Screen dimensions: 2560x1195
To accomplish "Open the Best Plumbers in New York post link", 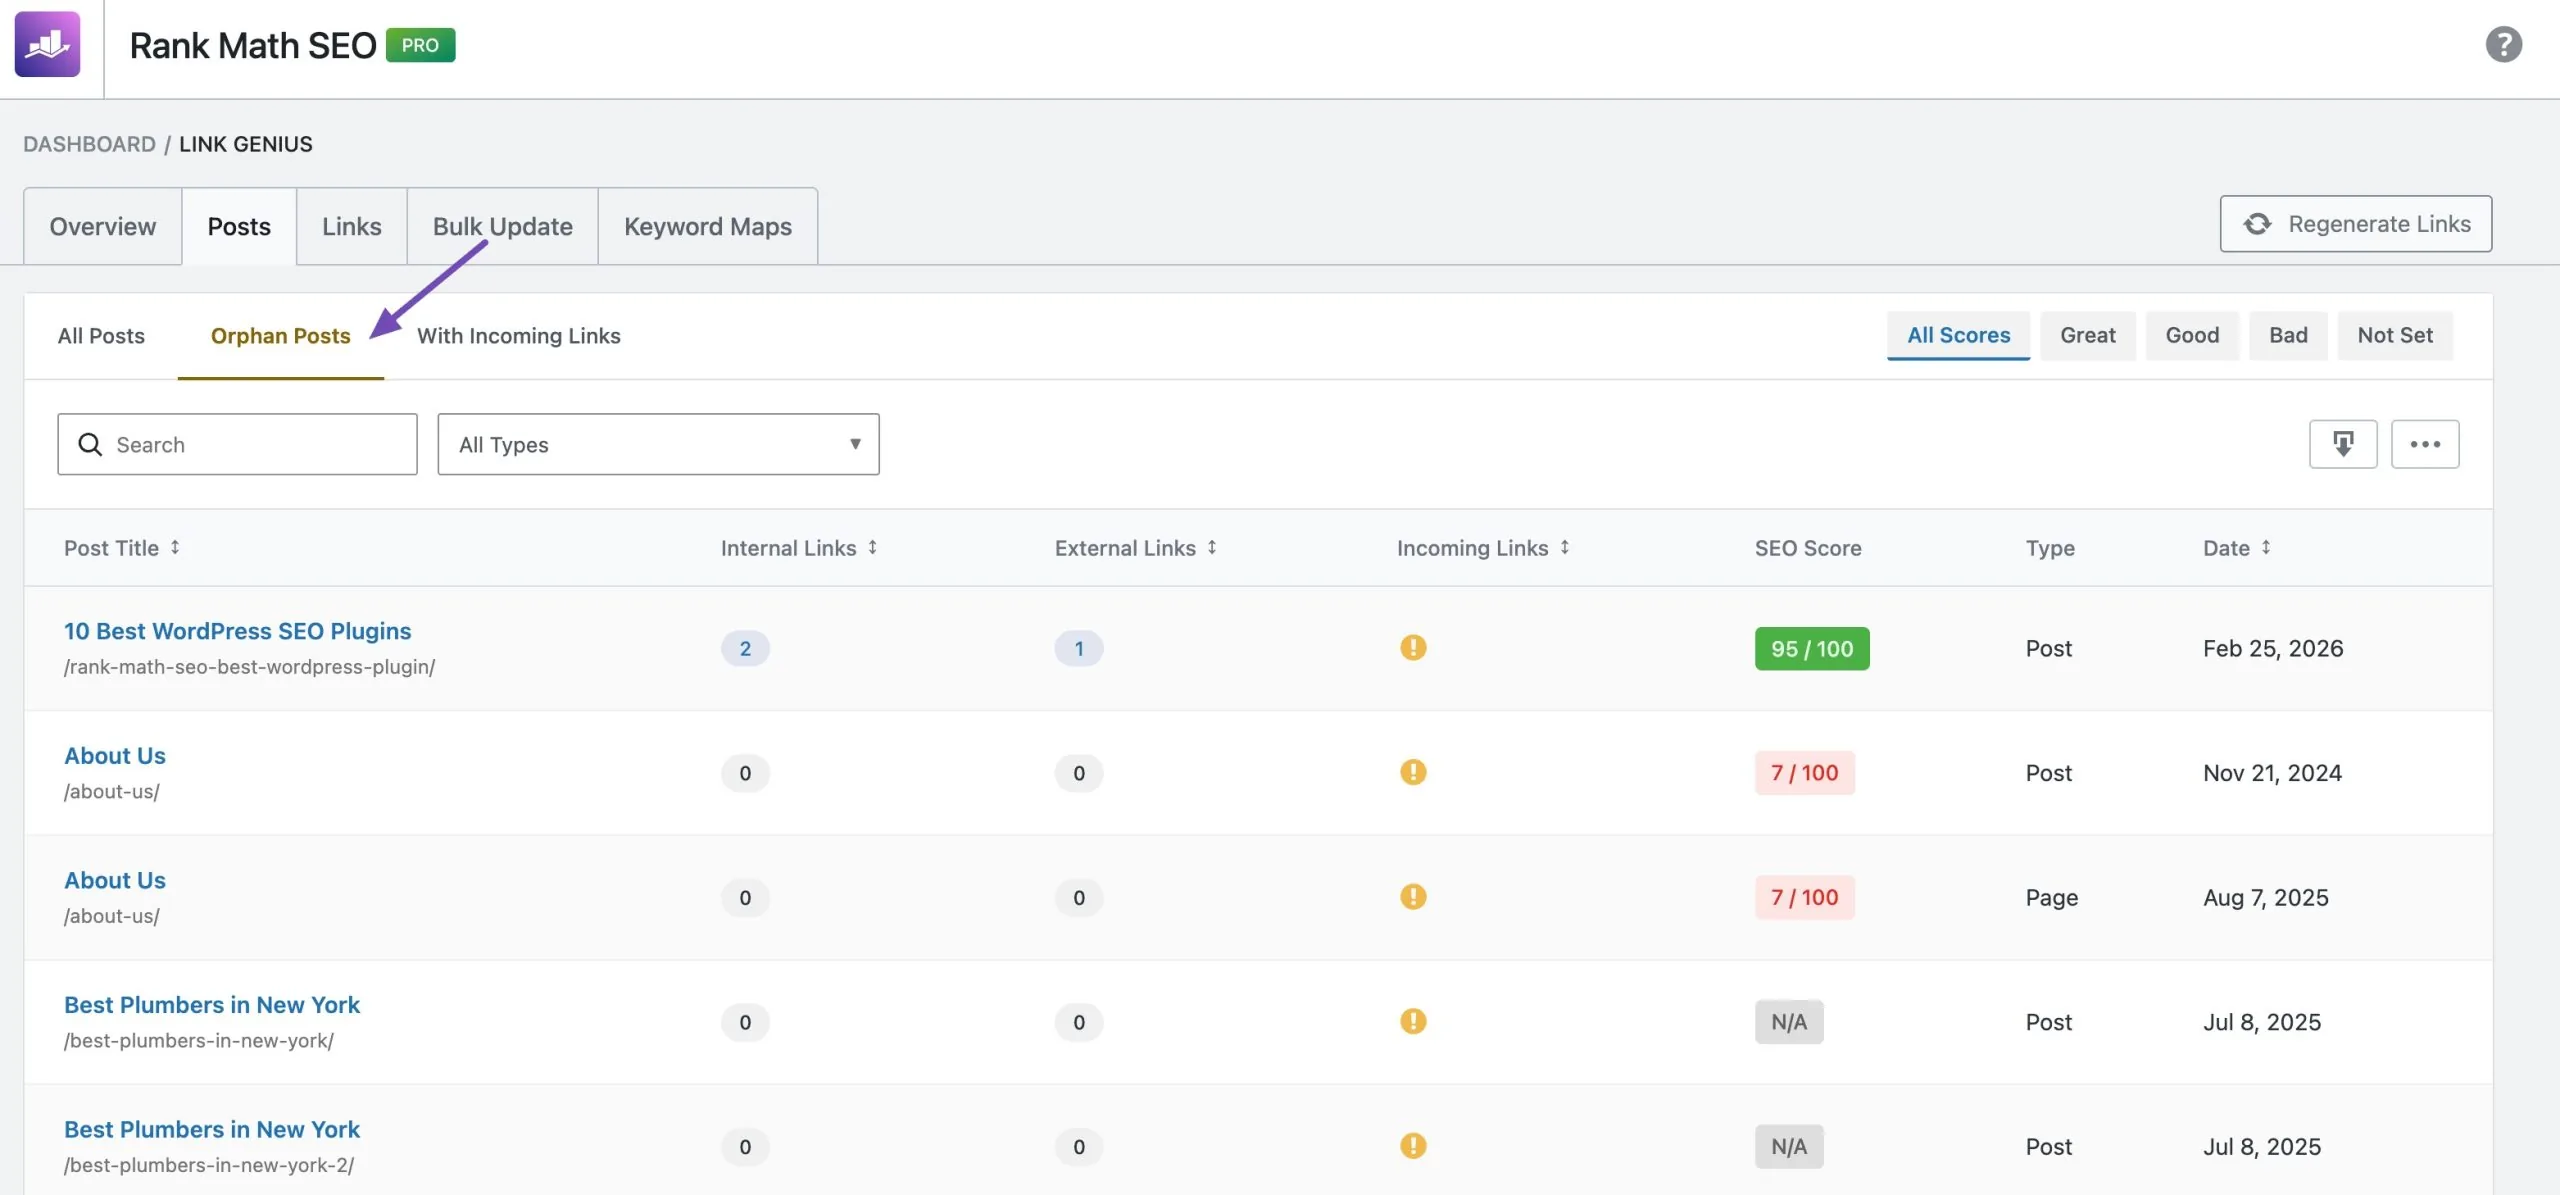I will pyautogui.click(x=211, y=1005).
